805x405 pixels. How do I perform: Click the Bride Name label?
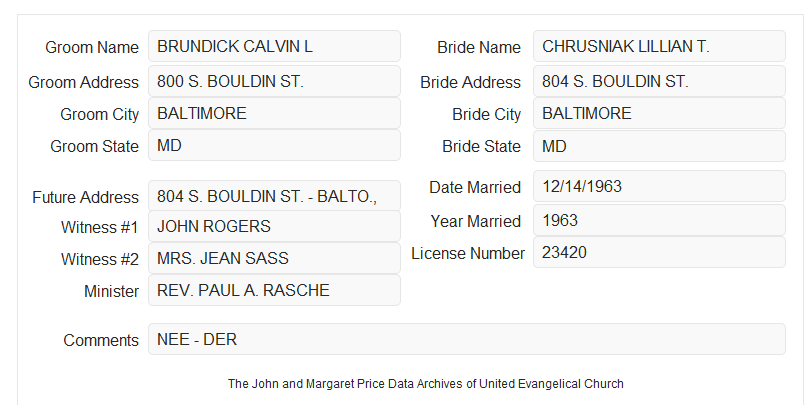(x=479, y=47)
